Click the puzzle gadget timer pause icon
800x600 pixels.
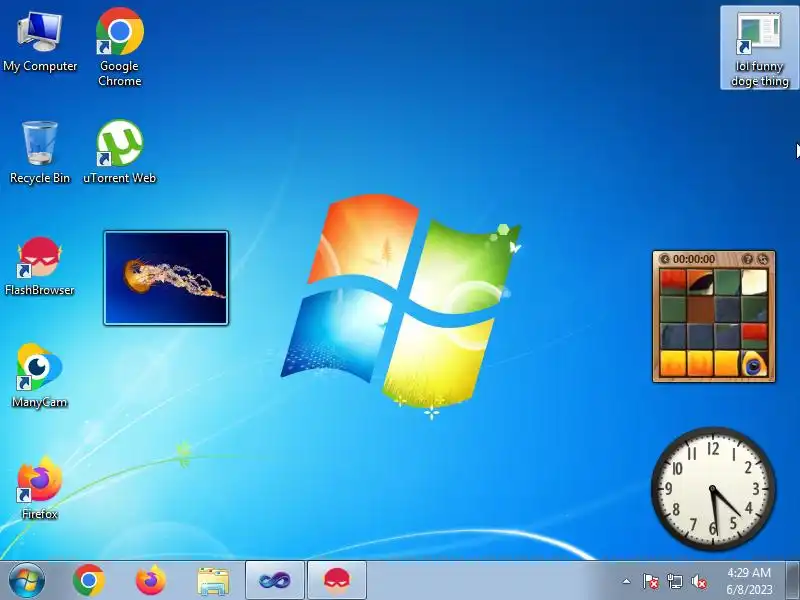pos(664,259)
